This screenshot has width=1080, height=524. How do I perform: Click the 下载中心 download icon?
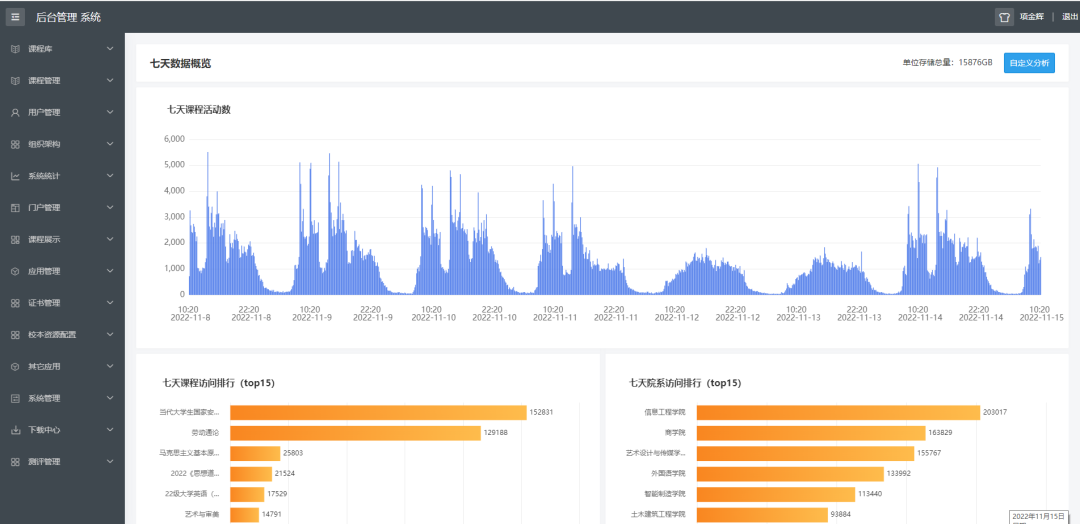click(15, 430)
